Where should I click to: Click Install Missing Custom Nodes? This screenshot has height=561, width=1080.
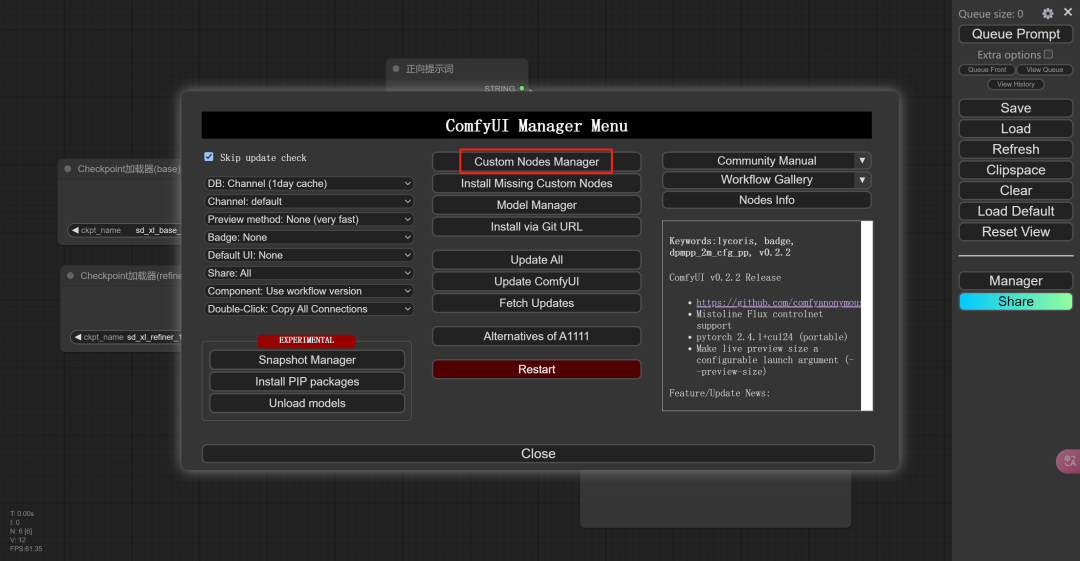click(537, 183)
